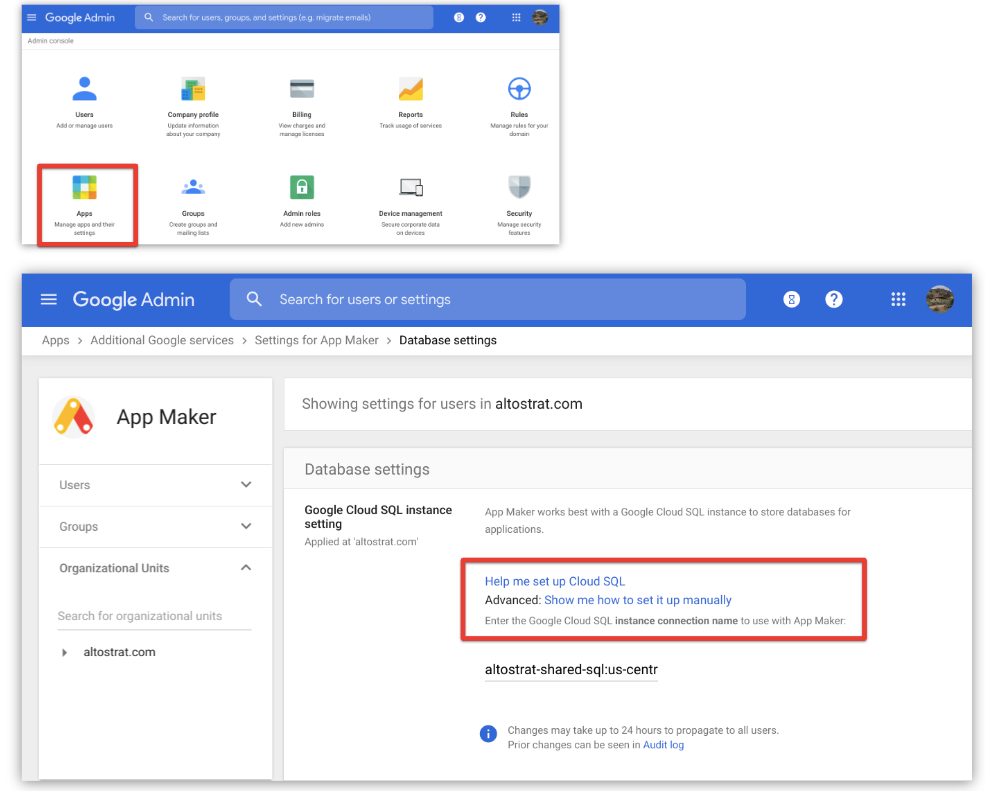Viewport: 985px width, 791px height.
Task: Open Google apps grid in top Admin console window
Action: tap(516, 18)
